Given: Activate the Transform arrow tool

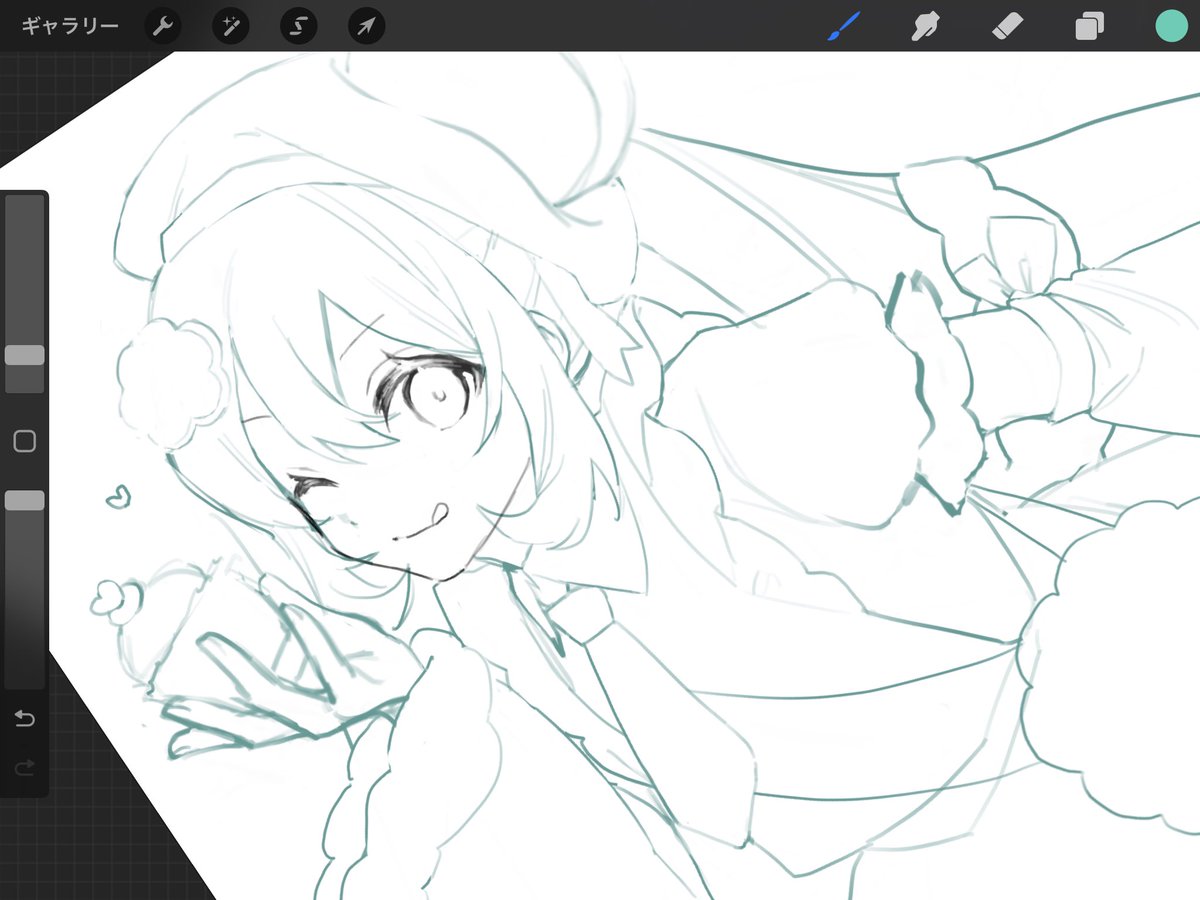Looking at the screenshot, I should [367, 27].
